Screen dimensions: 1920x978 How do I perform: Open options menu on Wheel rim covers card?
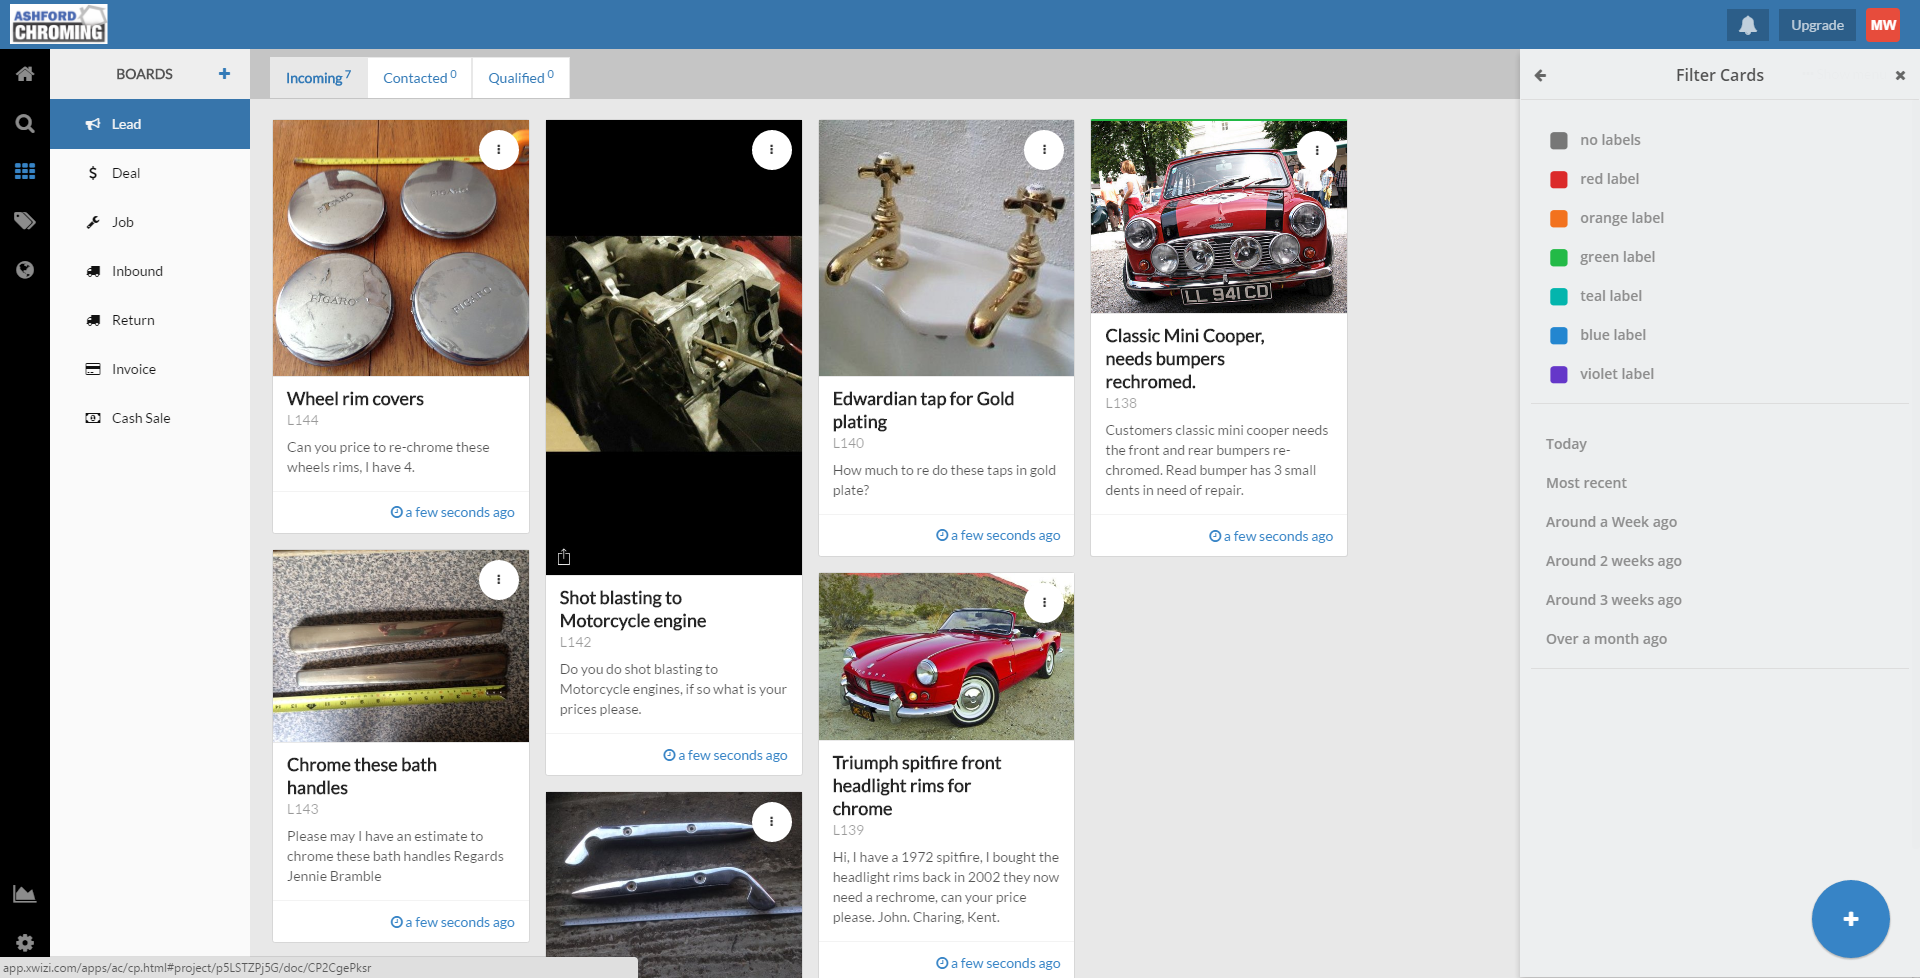coord(498,150)
